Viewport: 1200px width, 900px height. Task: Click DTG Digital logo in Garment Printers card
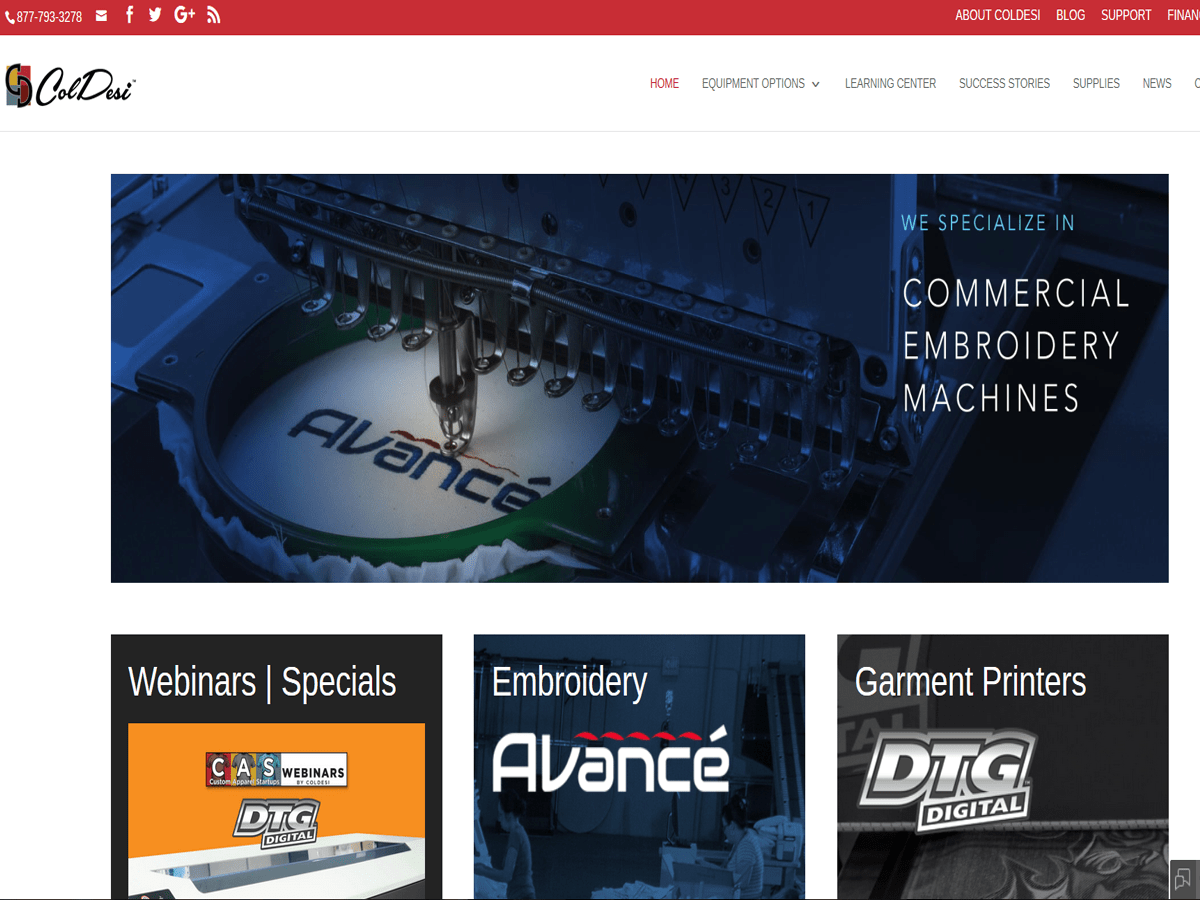point(946,781)
